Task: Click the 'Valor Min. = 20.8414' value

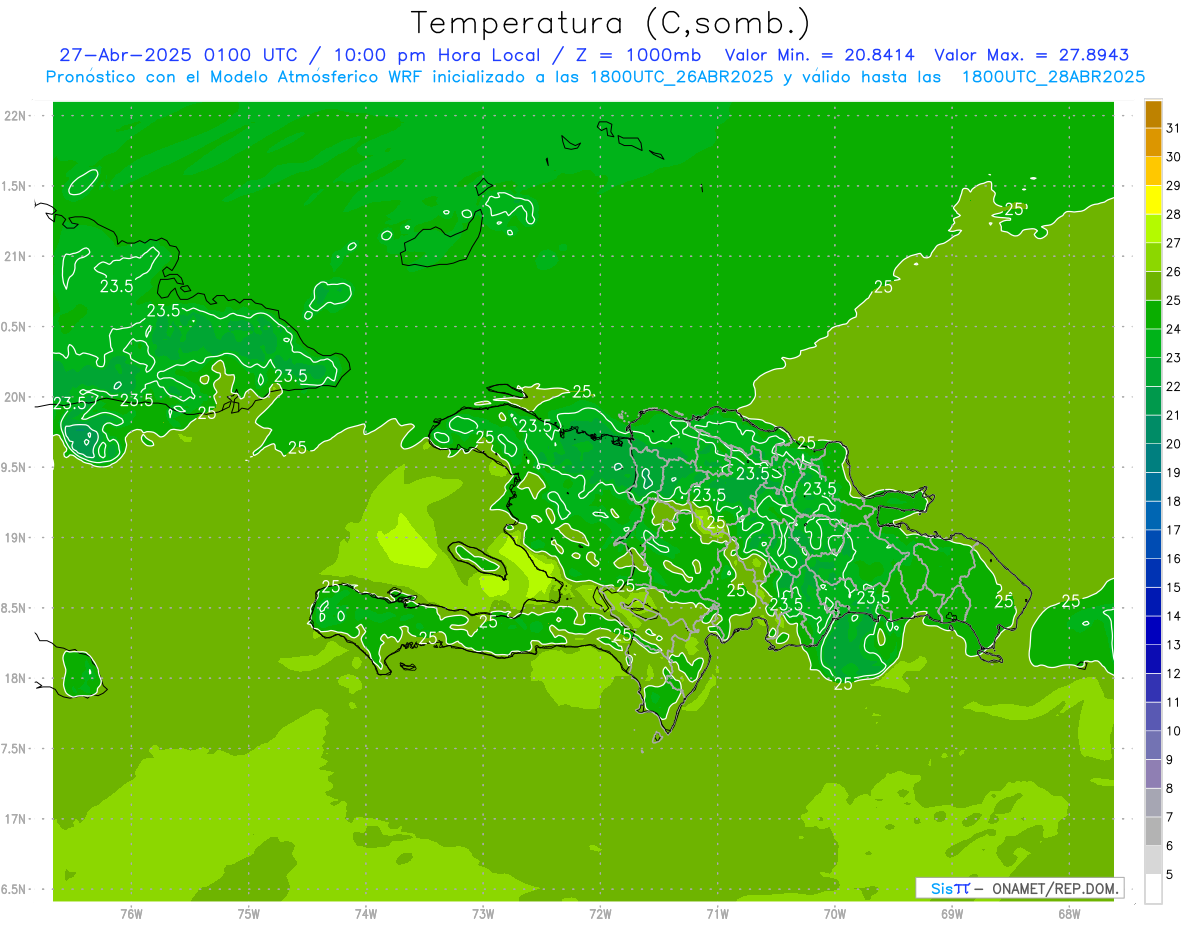Action: tap(820, 55)
